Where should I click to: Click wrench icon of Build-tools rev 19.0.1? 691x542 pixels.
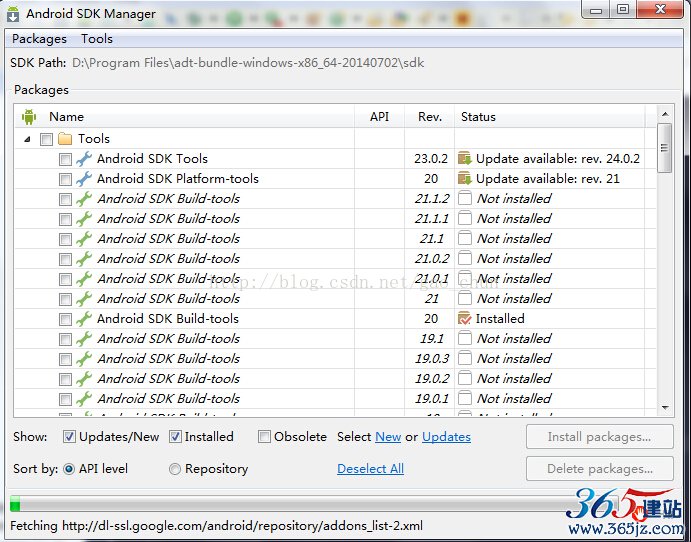84,399
